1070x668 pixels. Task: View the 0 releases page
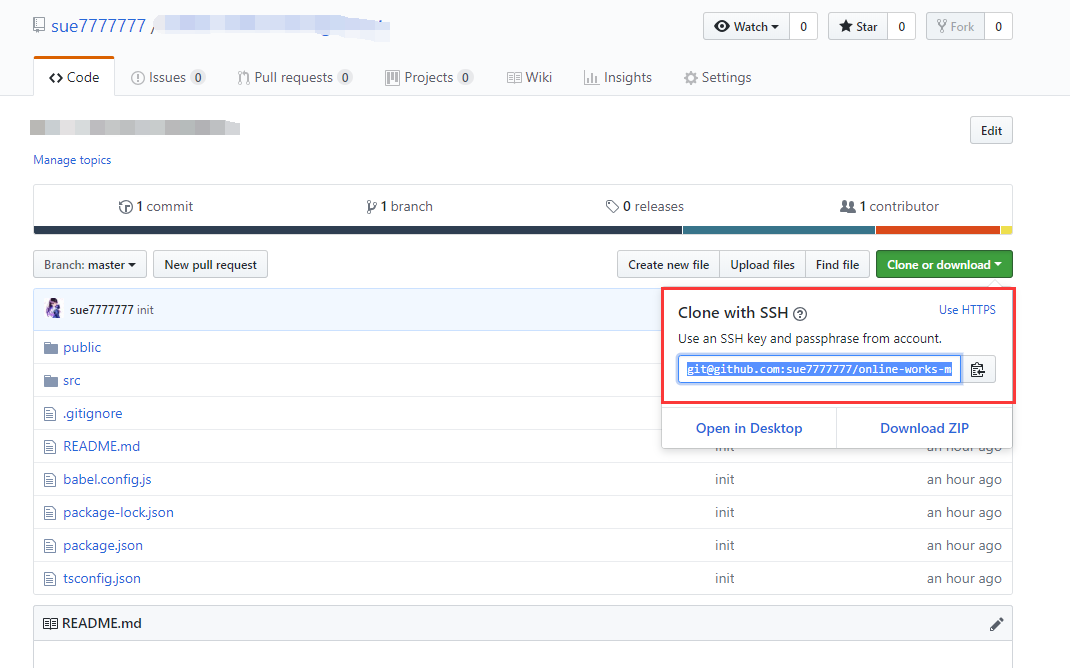point(644,206)
